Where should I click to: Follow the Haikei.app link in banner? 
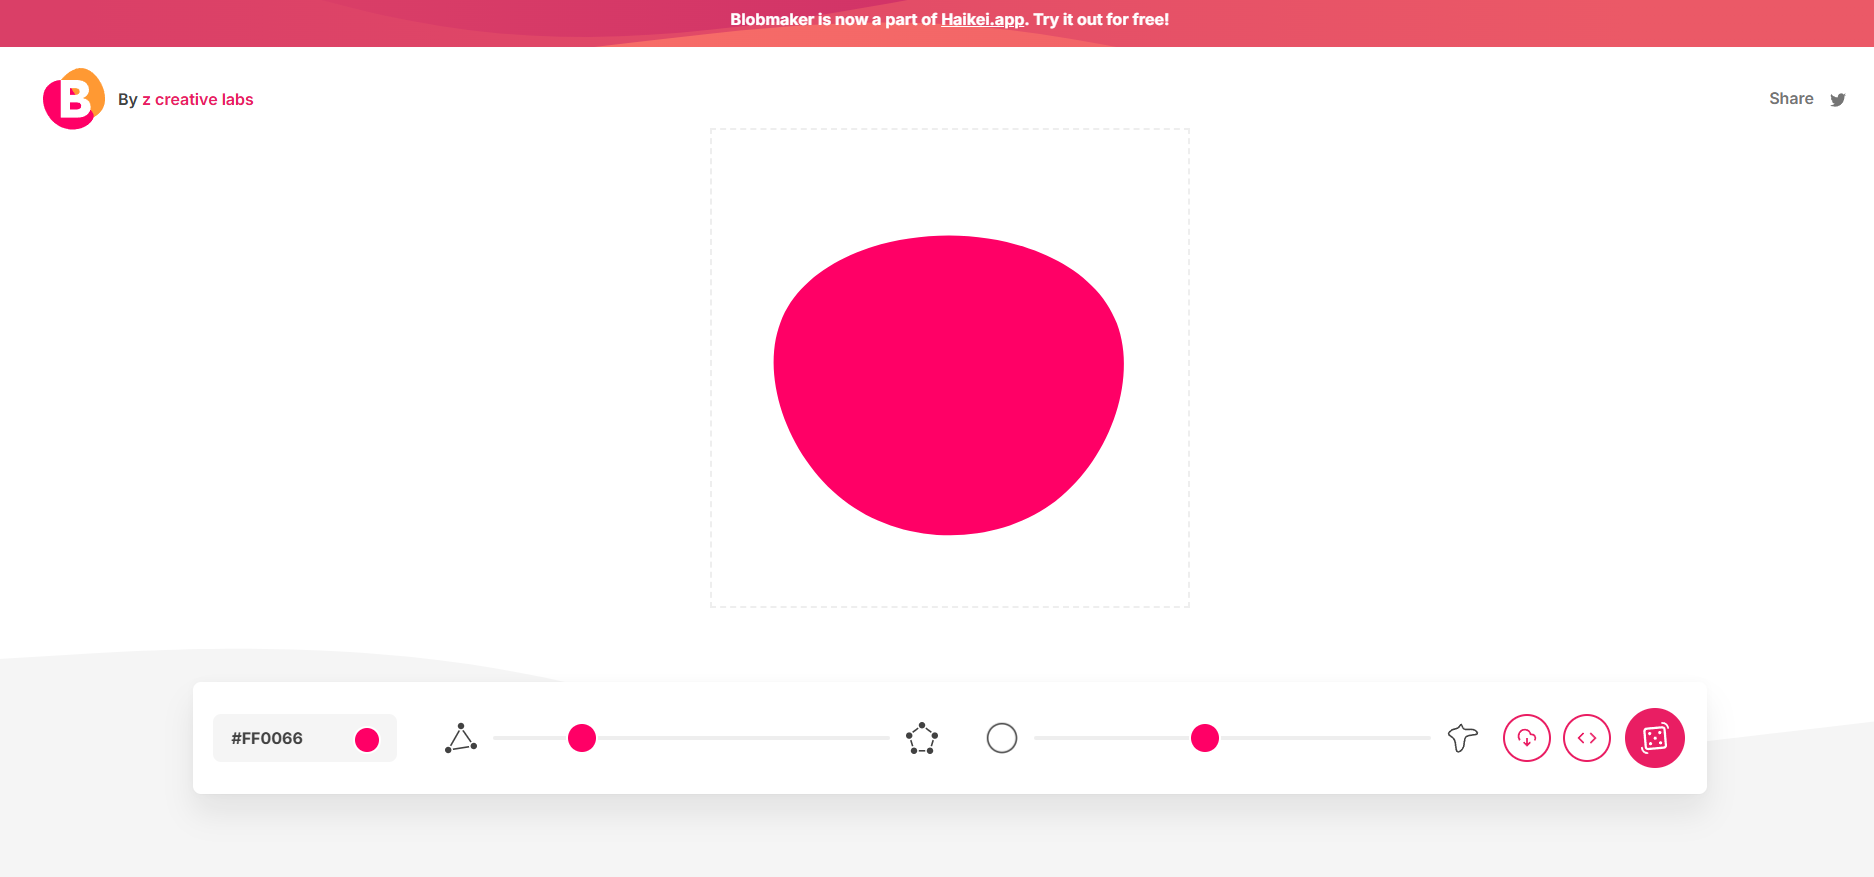click(x=982, y=19)
